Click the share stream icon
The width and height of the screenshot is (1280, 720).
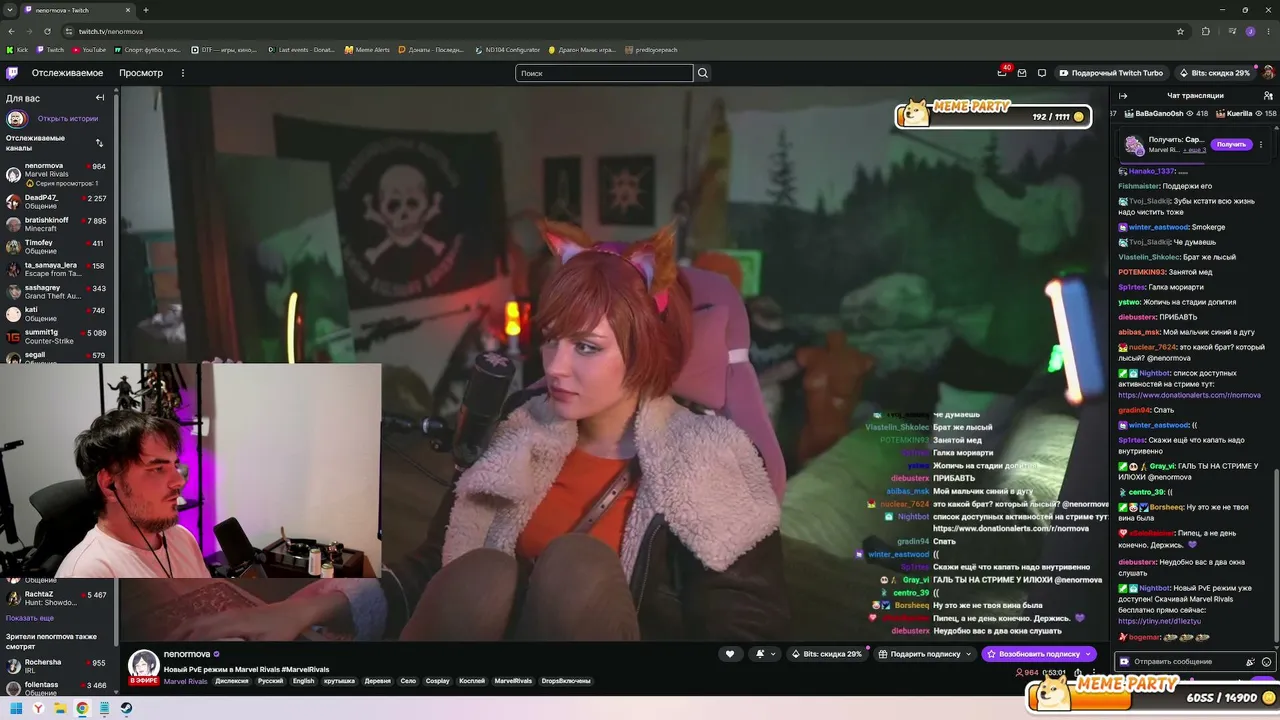click(1078, 672)
